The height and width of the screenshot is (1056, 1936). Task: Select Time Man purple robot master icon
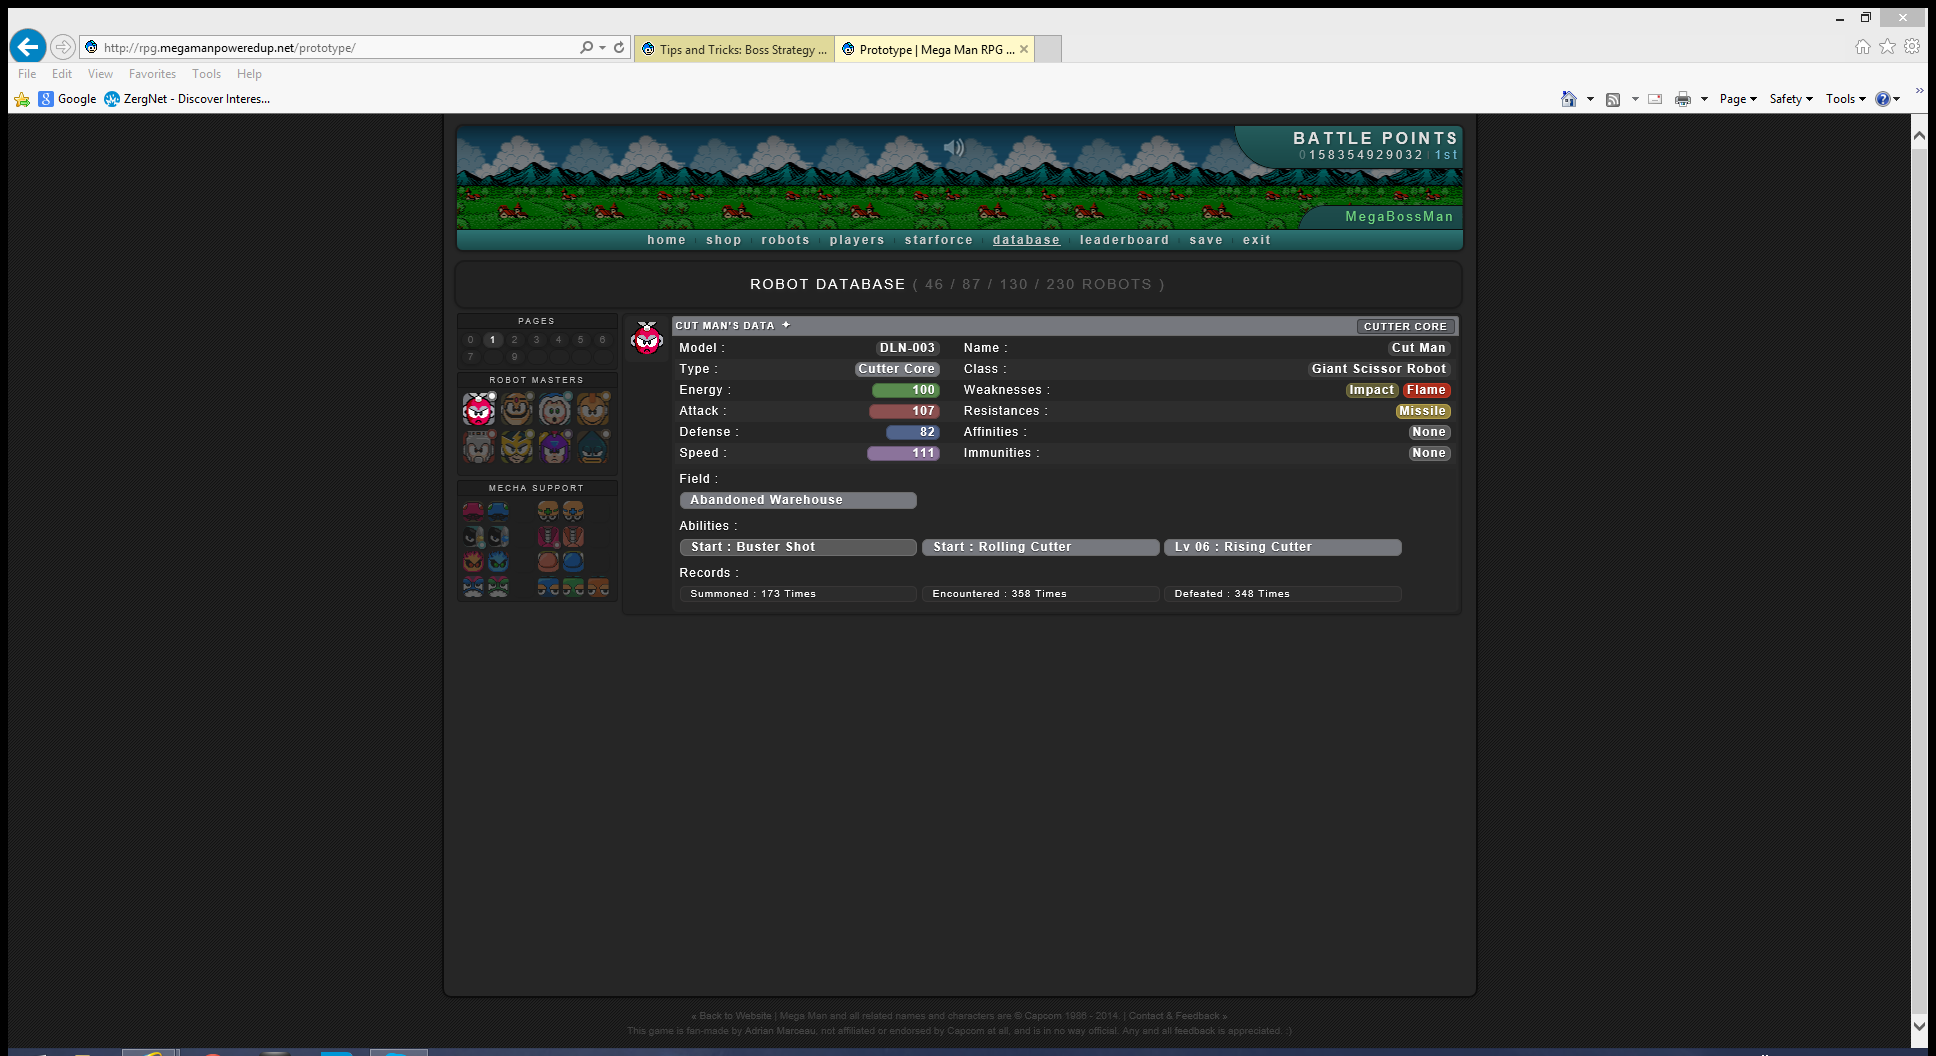555,446
